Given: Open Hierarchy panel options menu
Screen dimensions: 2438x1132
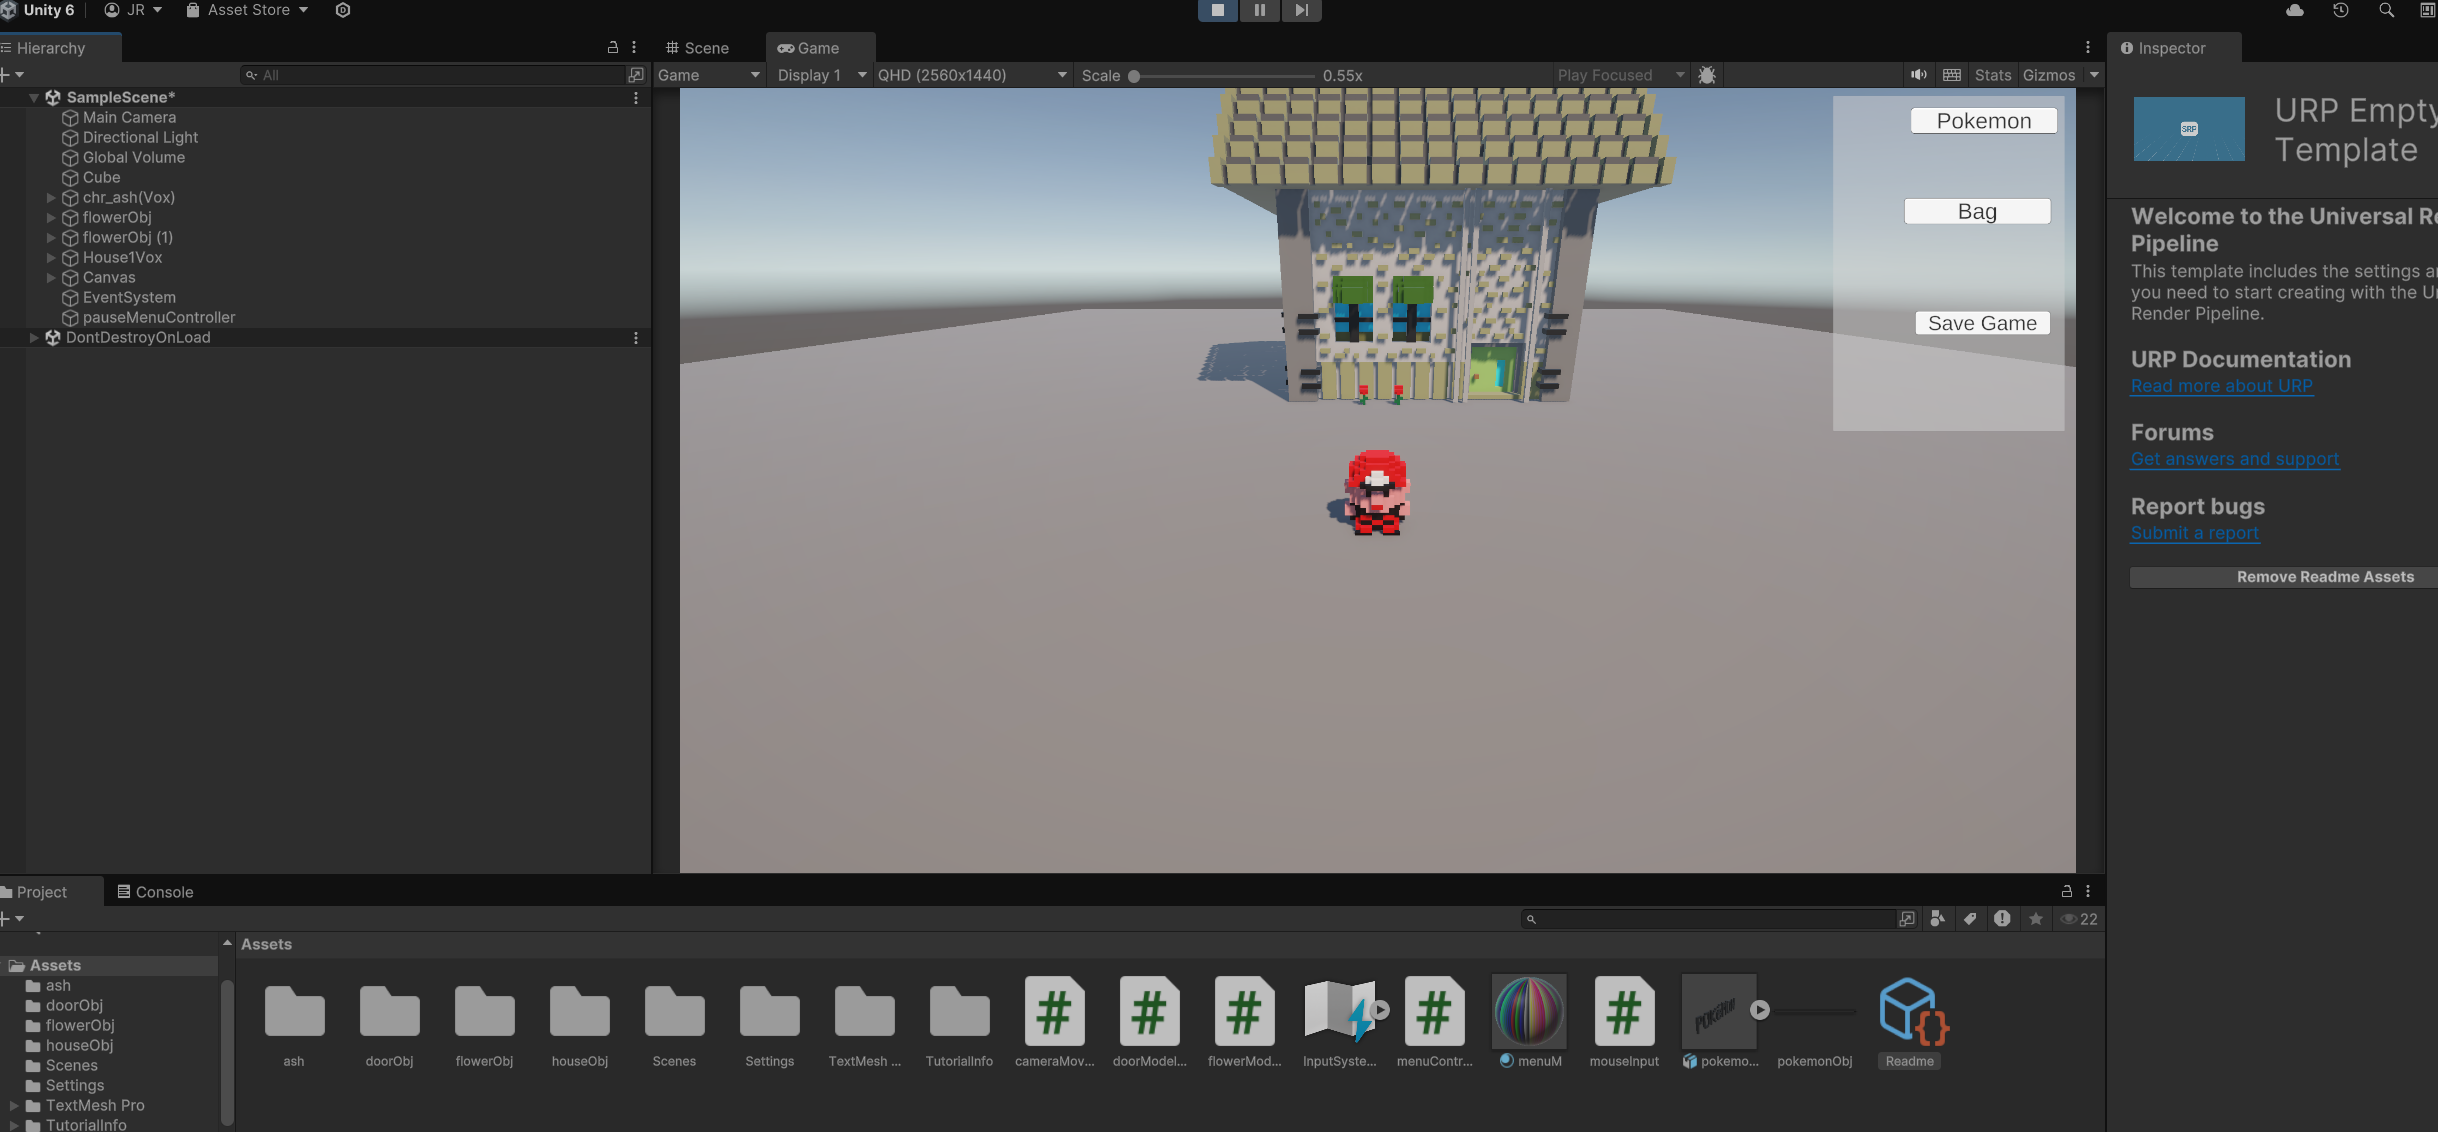Looking at the screenshot, I should 634,47.
